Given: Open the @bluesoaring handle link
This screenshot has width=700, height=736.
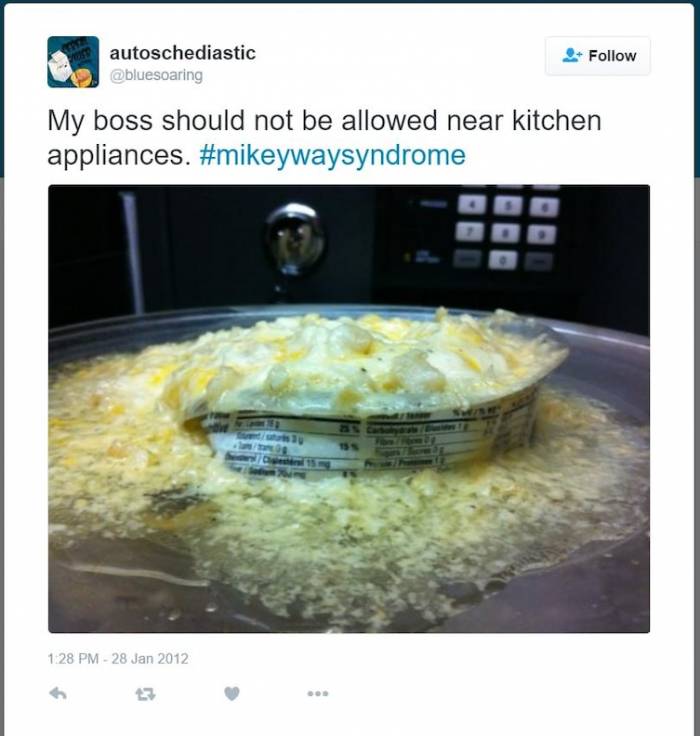Looking at the screenshot, I should pyautogui.click(x=156, y=75).
